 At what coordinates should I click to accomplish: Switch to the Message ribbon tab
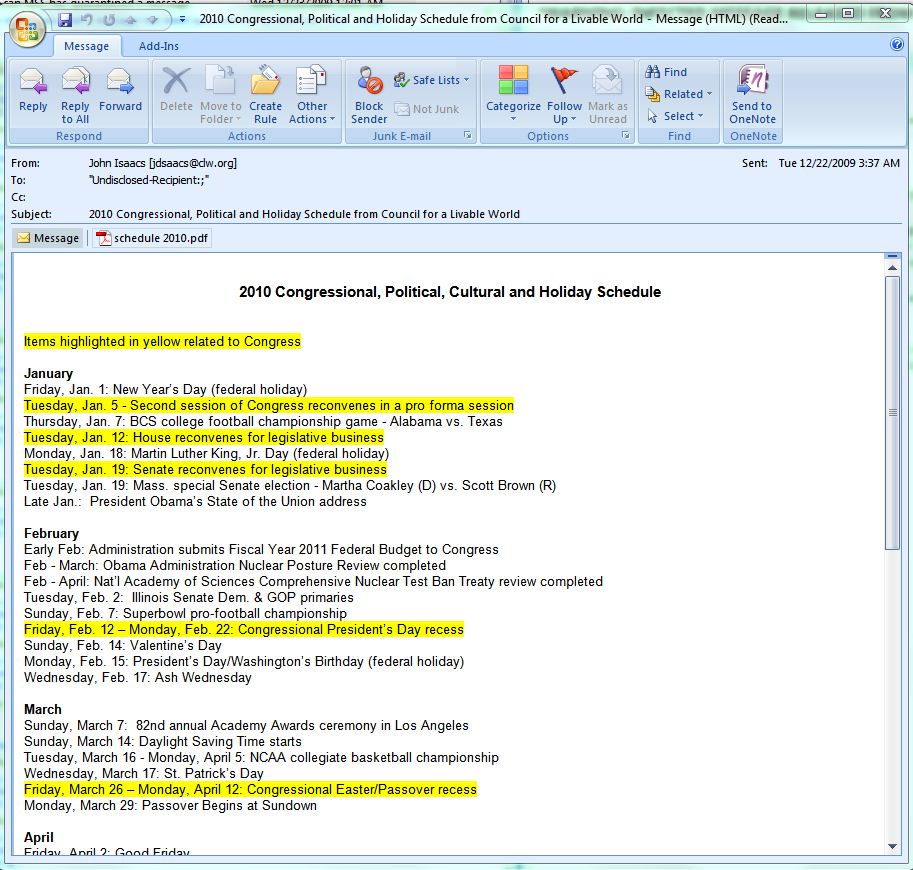click(87, 46)
